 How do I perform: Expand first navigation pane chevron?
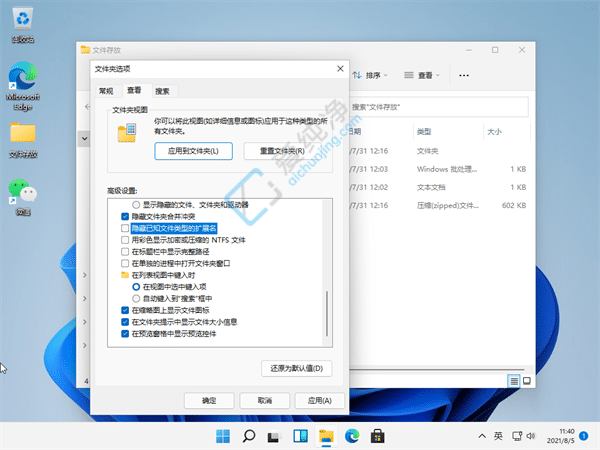tap(85, 275)
